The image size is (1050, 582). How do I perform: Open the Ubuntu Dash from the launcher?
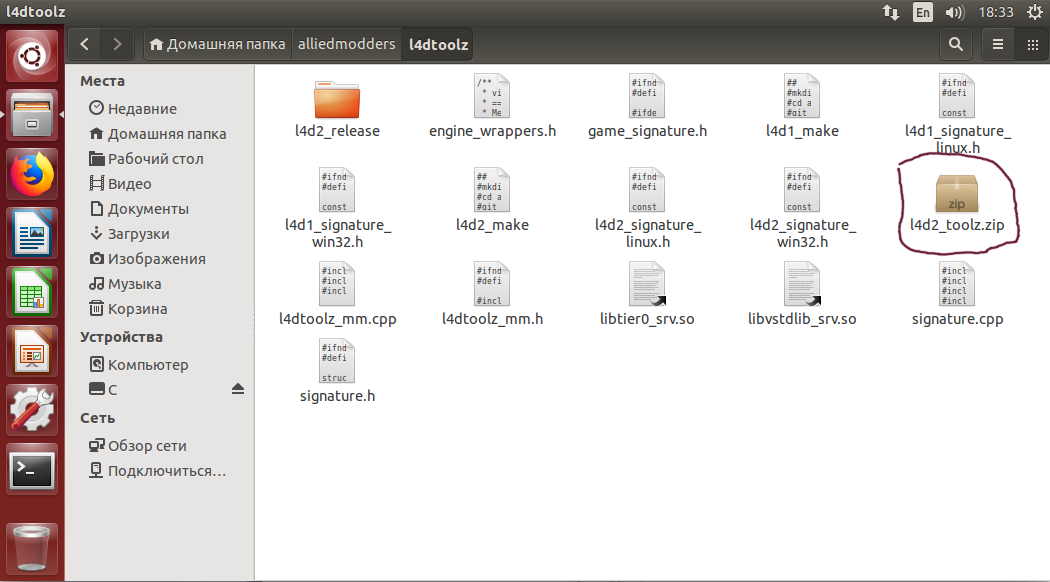[31, 56]
